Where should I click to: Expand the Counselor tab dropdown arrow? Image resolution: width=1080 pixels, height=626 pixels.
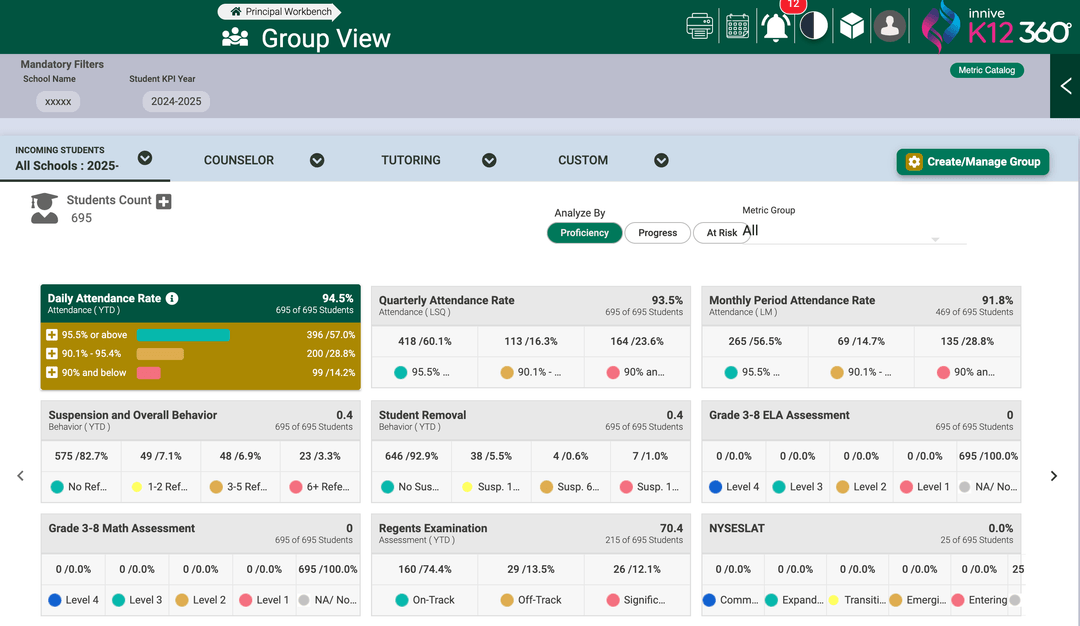coord(317,160)
